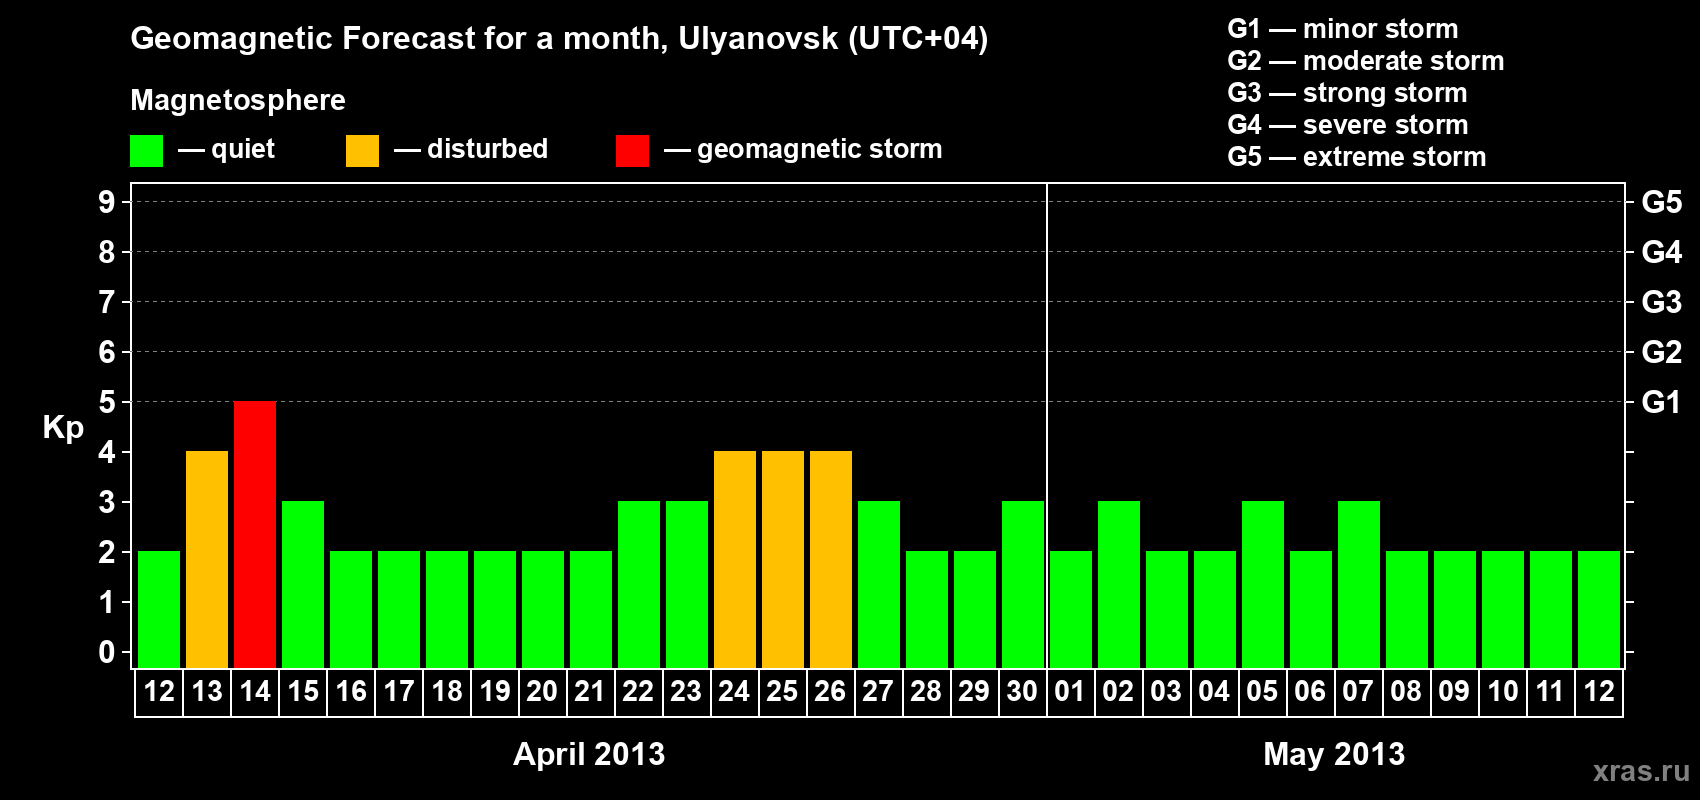Click the Geomagnetic Forecast chart title
1700x800 pixels.
559,39
